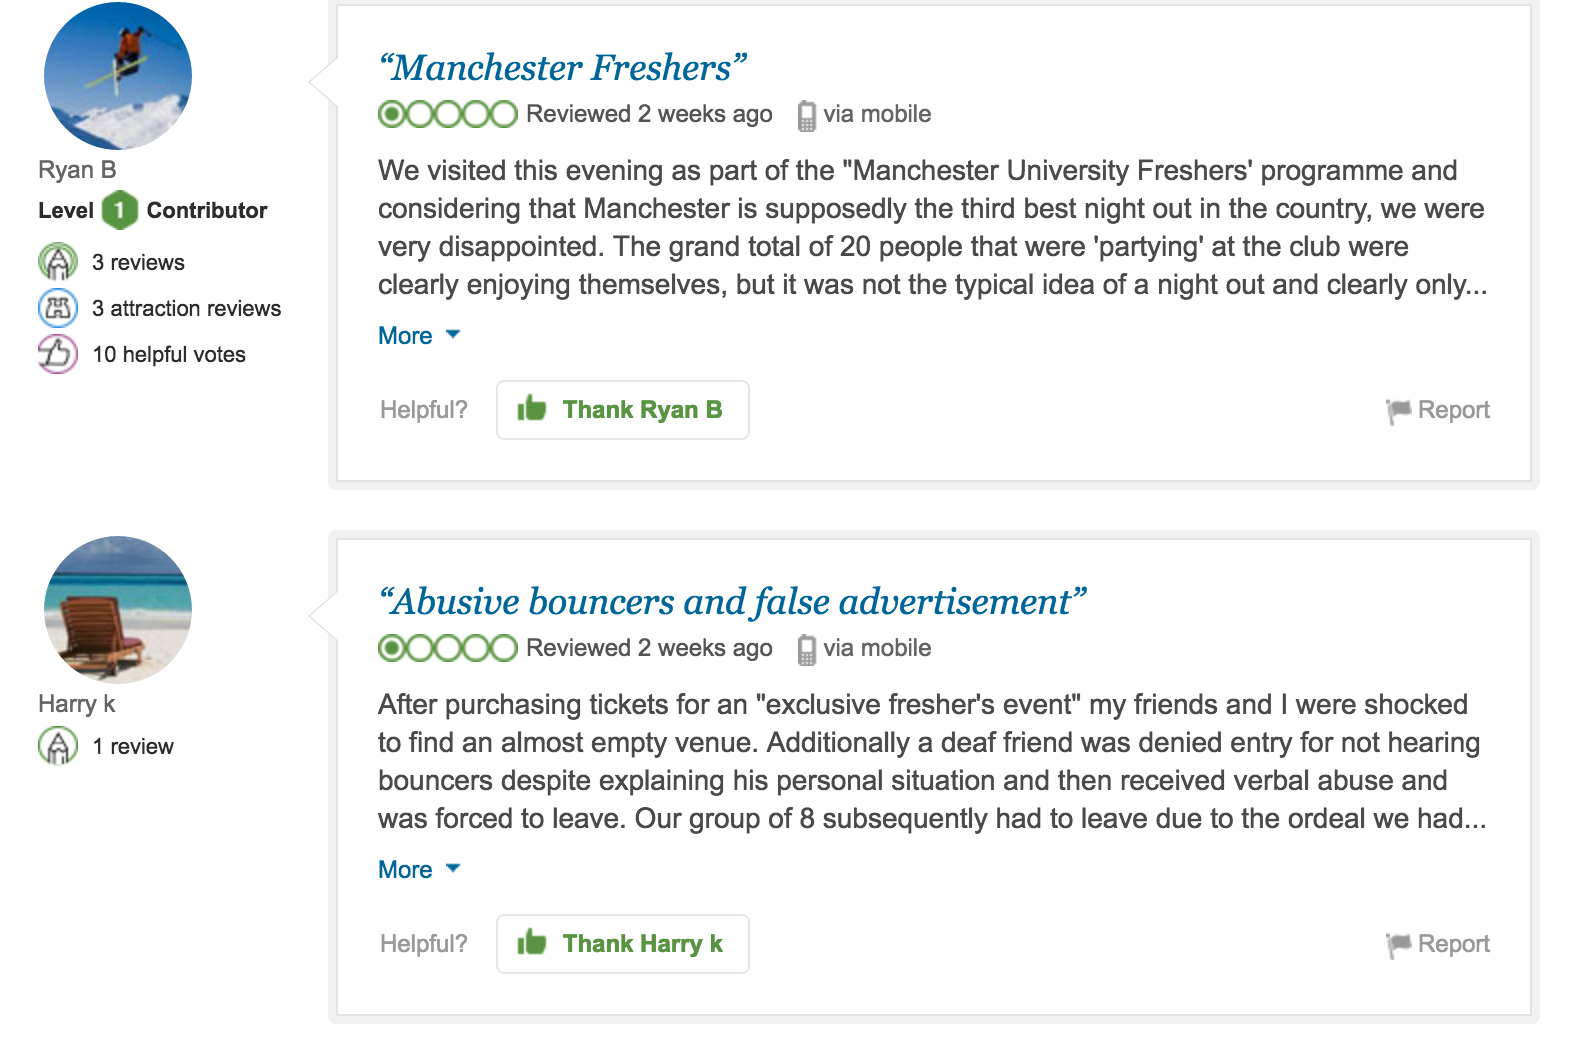Click the Ryan B username
The image size is (1578, 1052).
tap(77, 170)
